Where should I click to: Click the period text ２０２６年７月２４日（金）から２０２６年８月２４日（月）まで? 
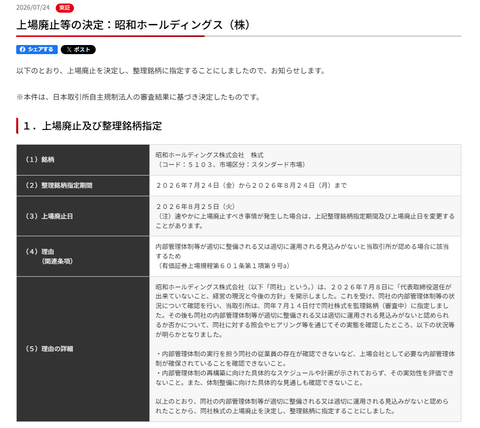[251, 185]
